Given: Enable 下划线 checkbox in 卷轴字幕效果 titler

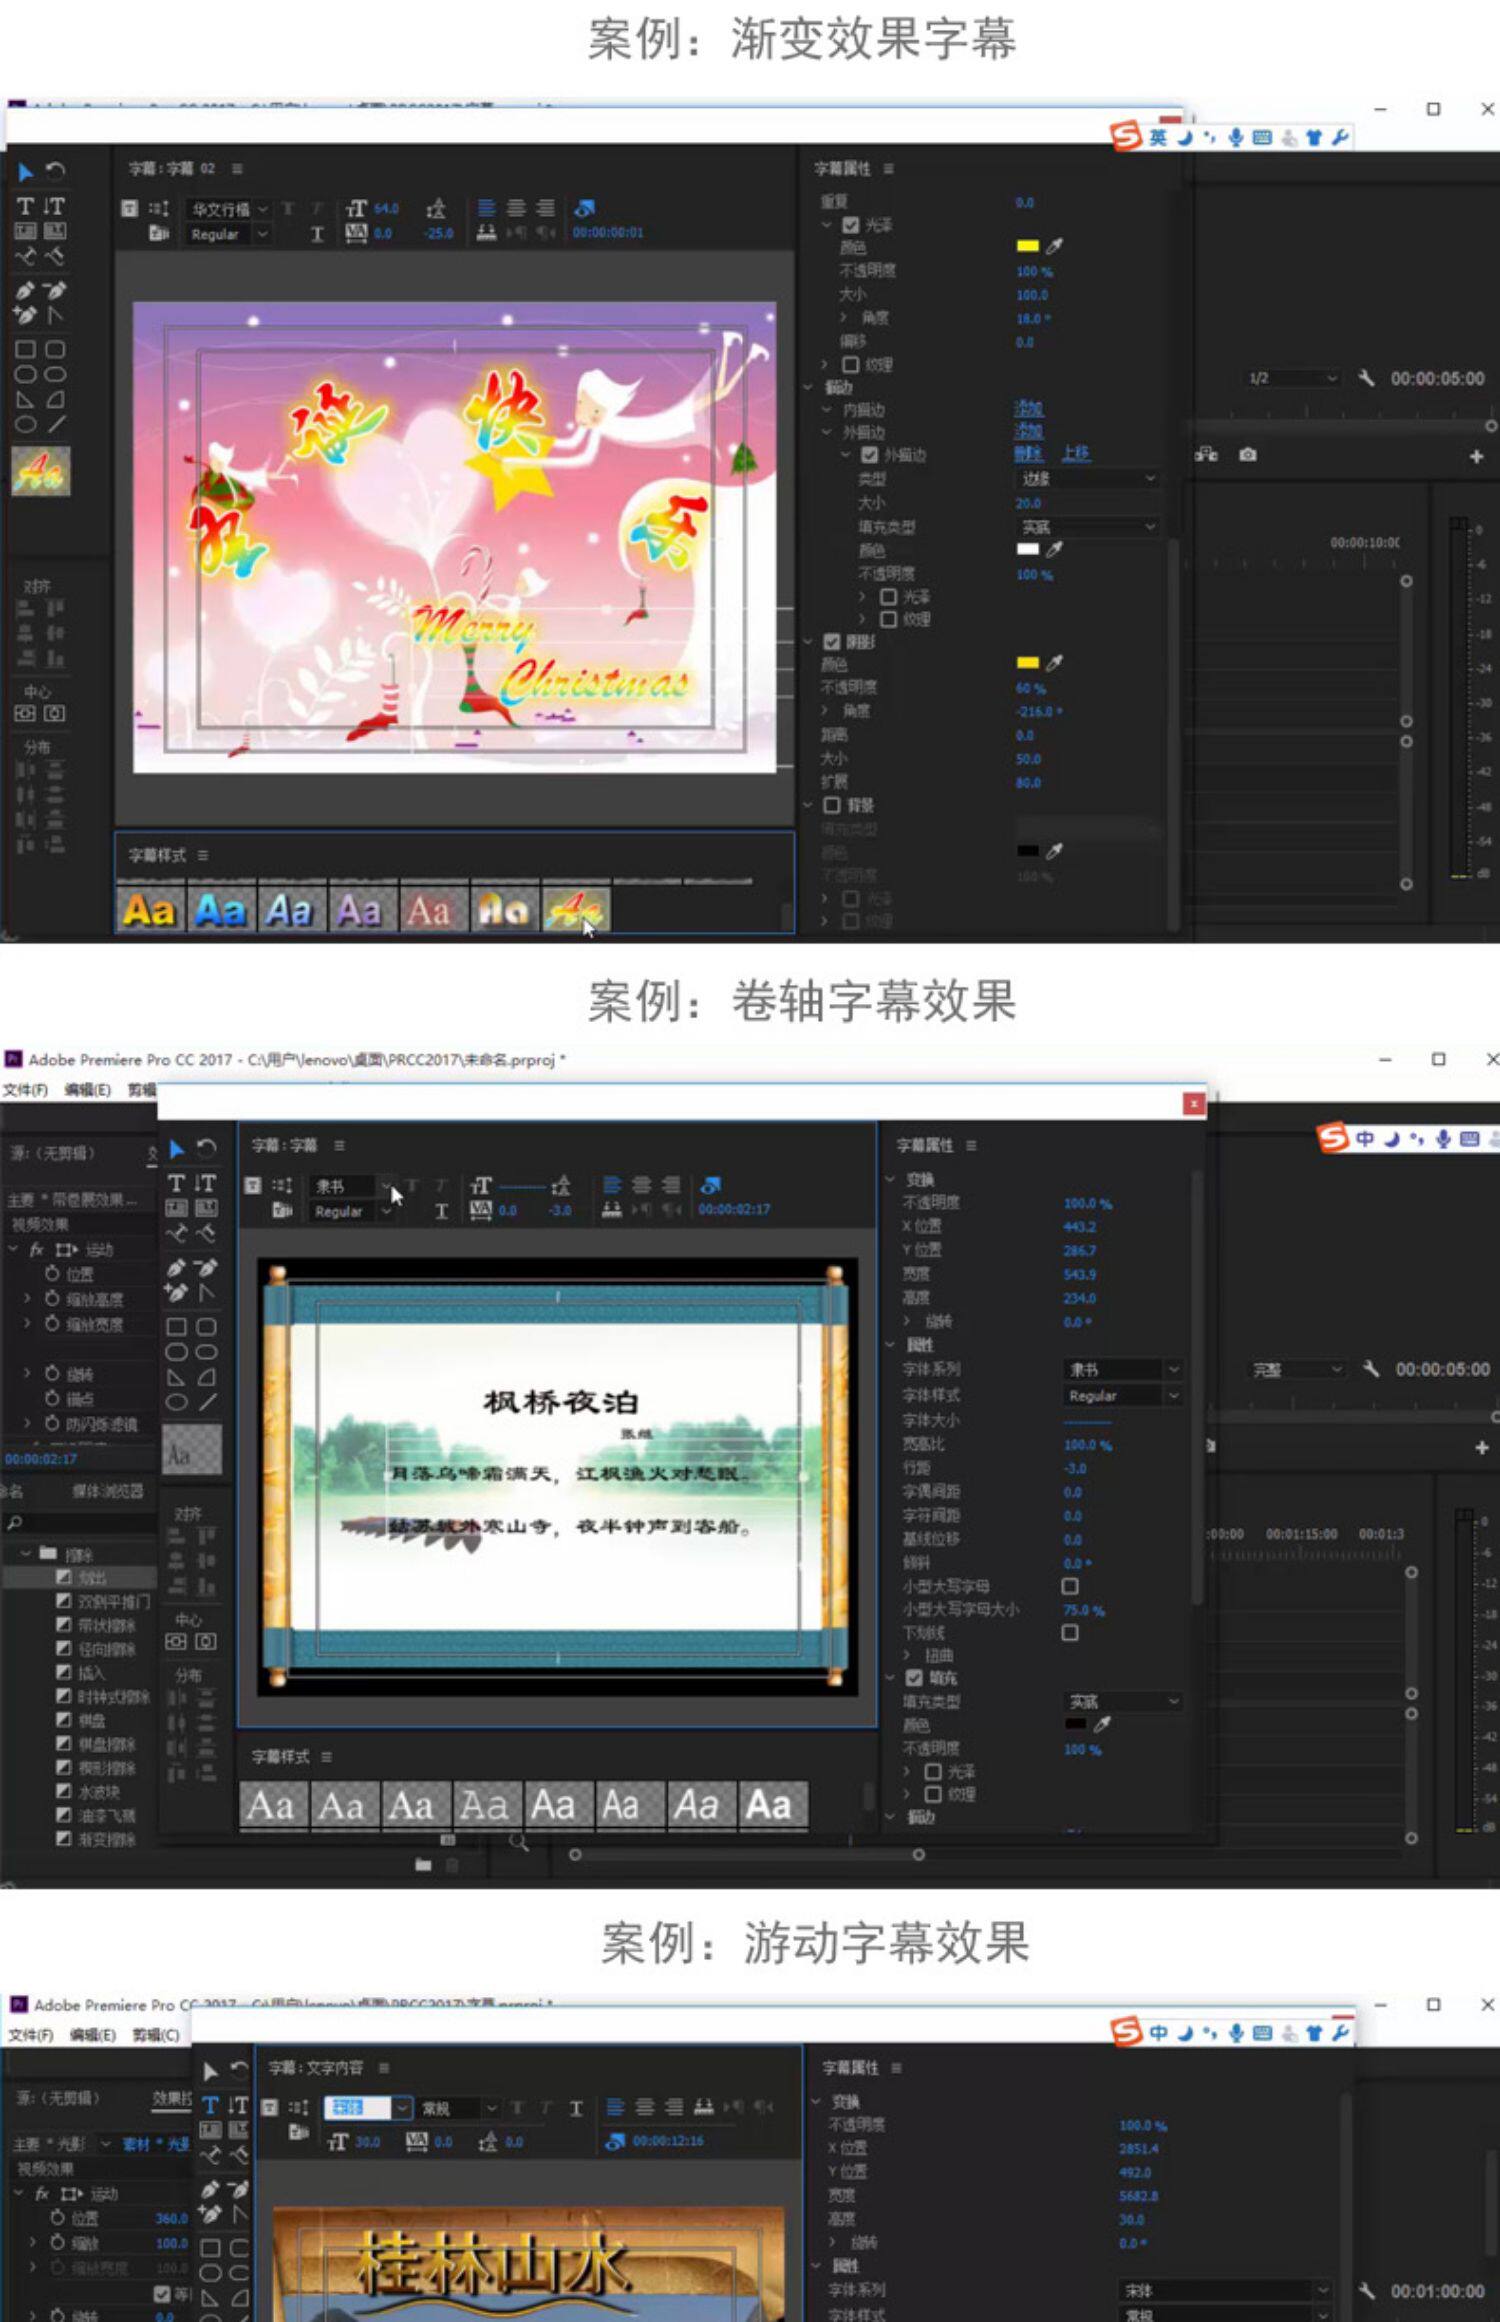Looking at the screenshot, I should [1070, 1633].
